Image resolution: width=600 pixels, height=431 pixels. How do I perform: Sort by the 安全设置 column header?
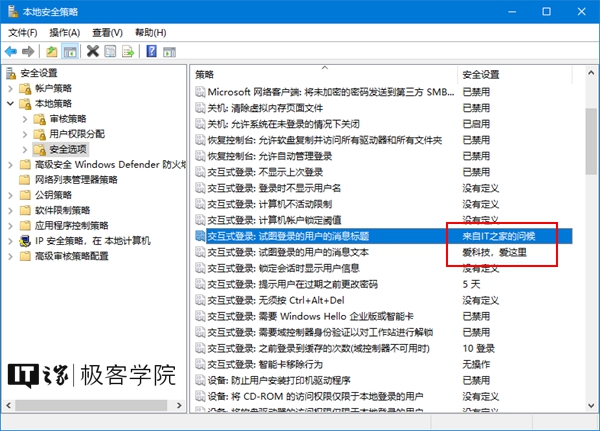pyautogui.click(x=515, y=74)
